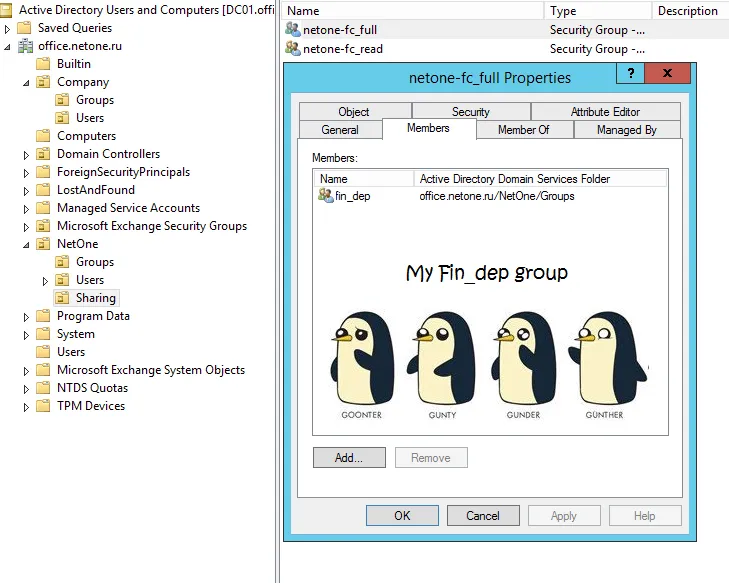This screenshot has width=729, height=583.
Task: Expand the NTDS Quotas node
Action: tap(26, 389)
